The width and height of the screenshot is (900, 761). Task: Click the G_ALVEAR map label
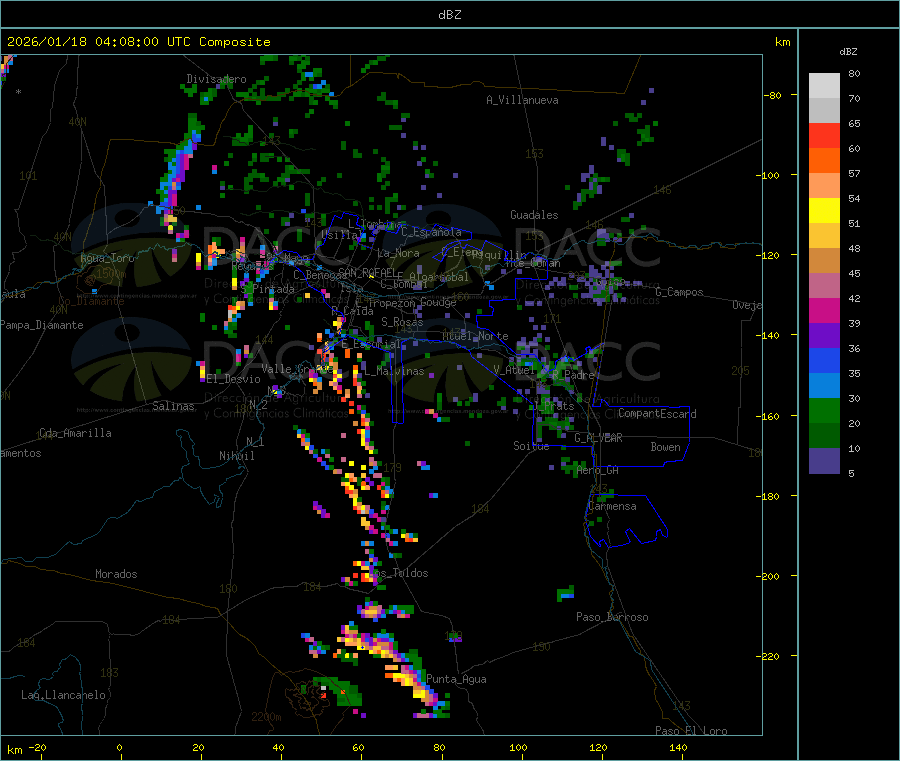pos(599,438)
